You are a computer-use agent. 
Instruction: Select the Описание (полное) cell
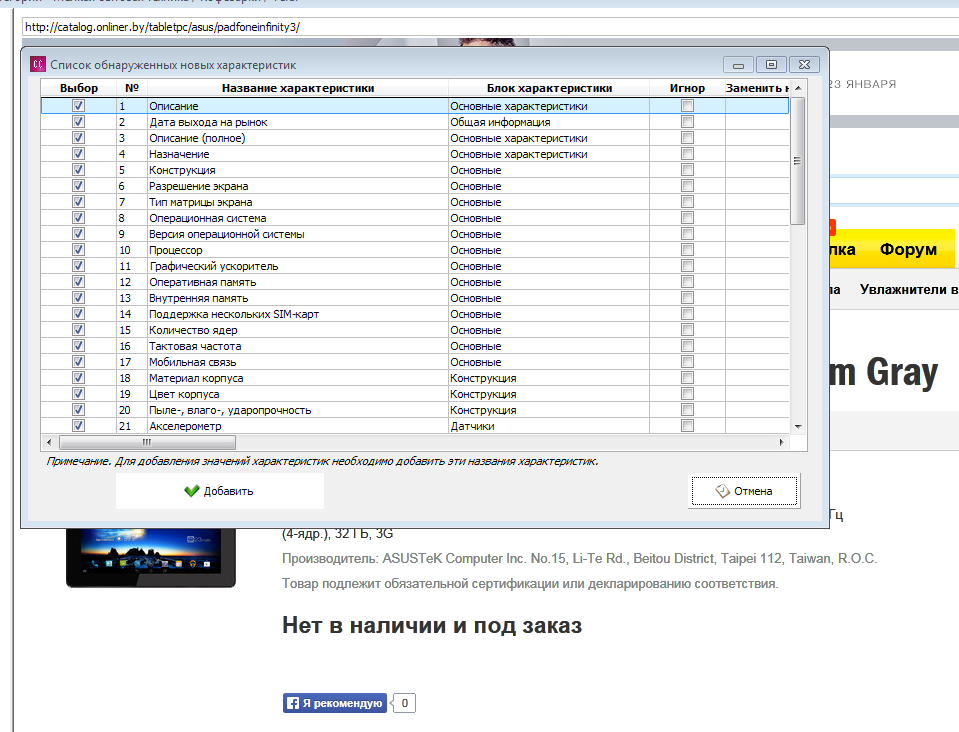(x=297, y=138)
